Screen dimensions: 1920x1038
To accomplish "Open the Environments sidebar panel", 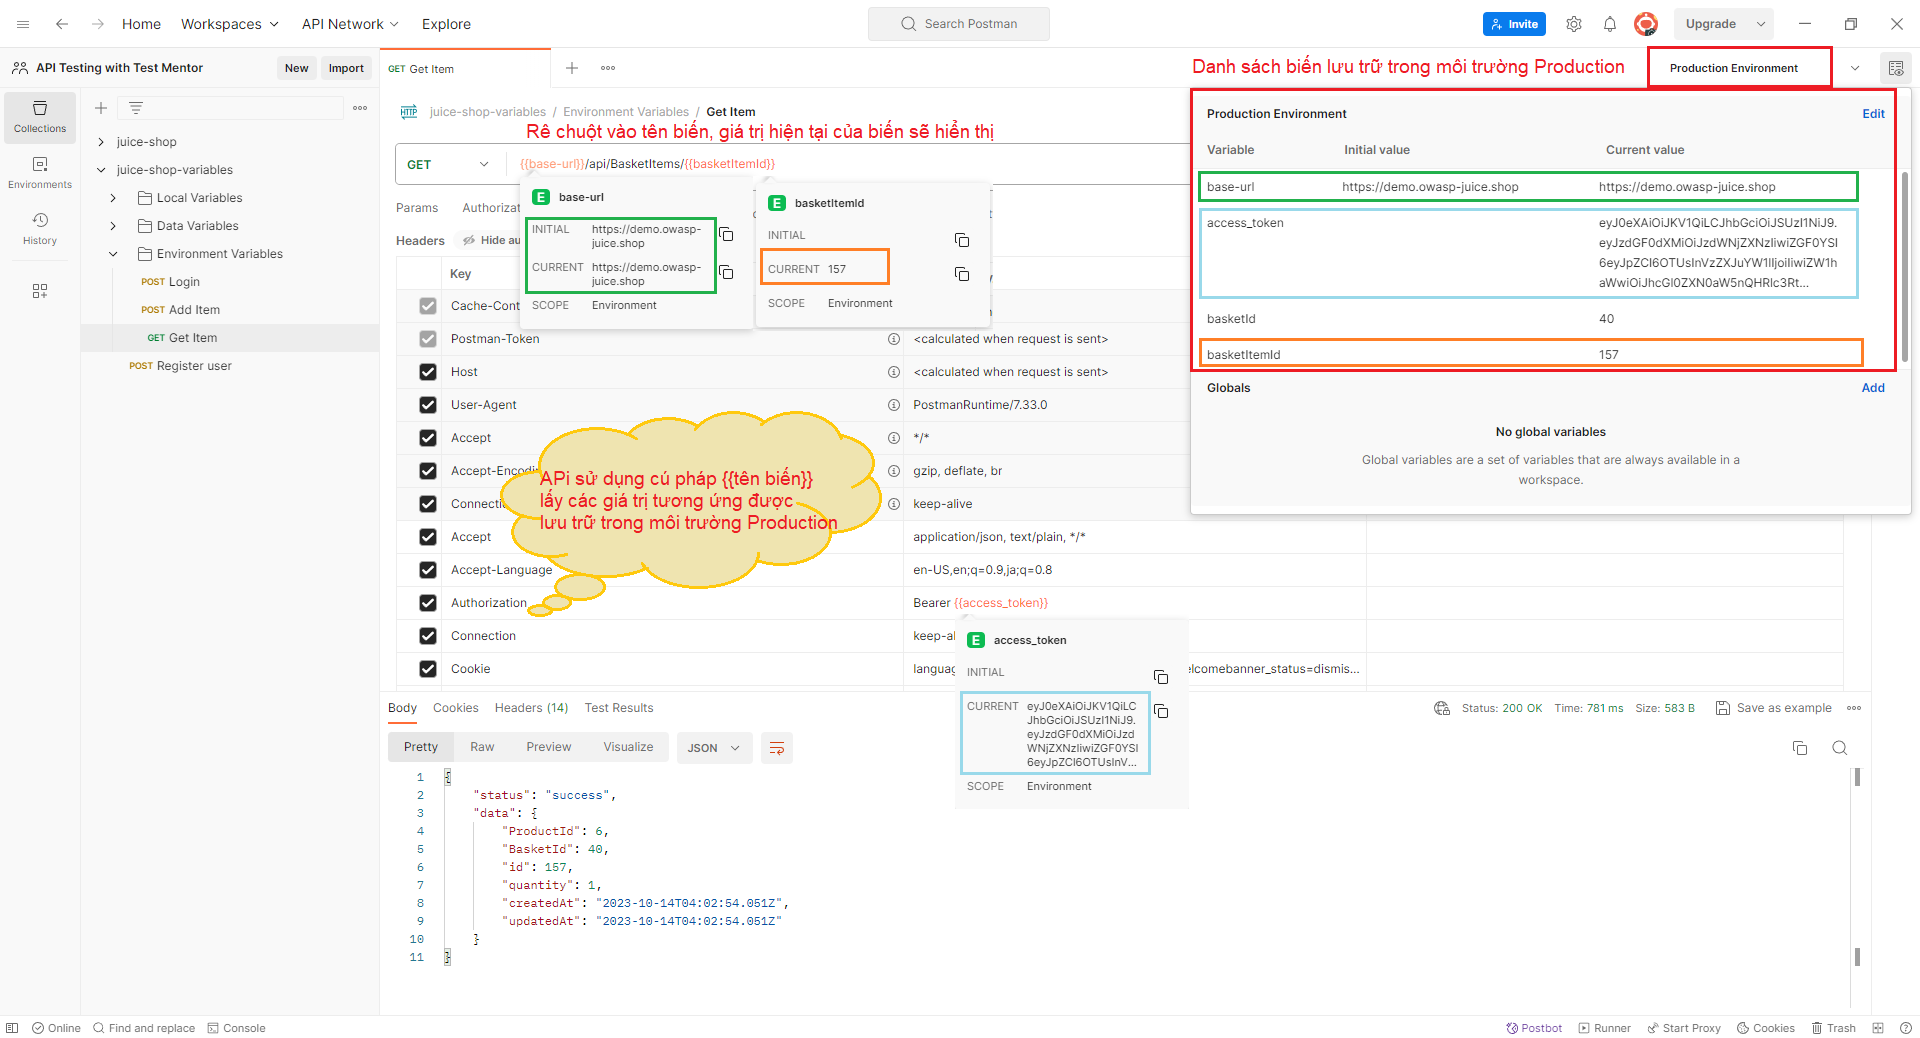I will (x=40, y=173).
